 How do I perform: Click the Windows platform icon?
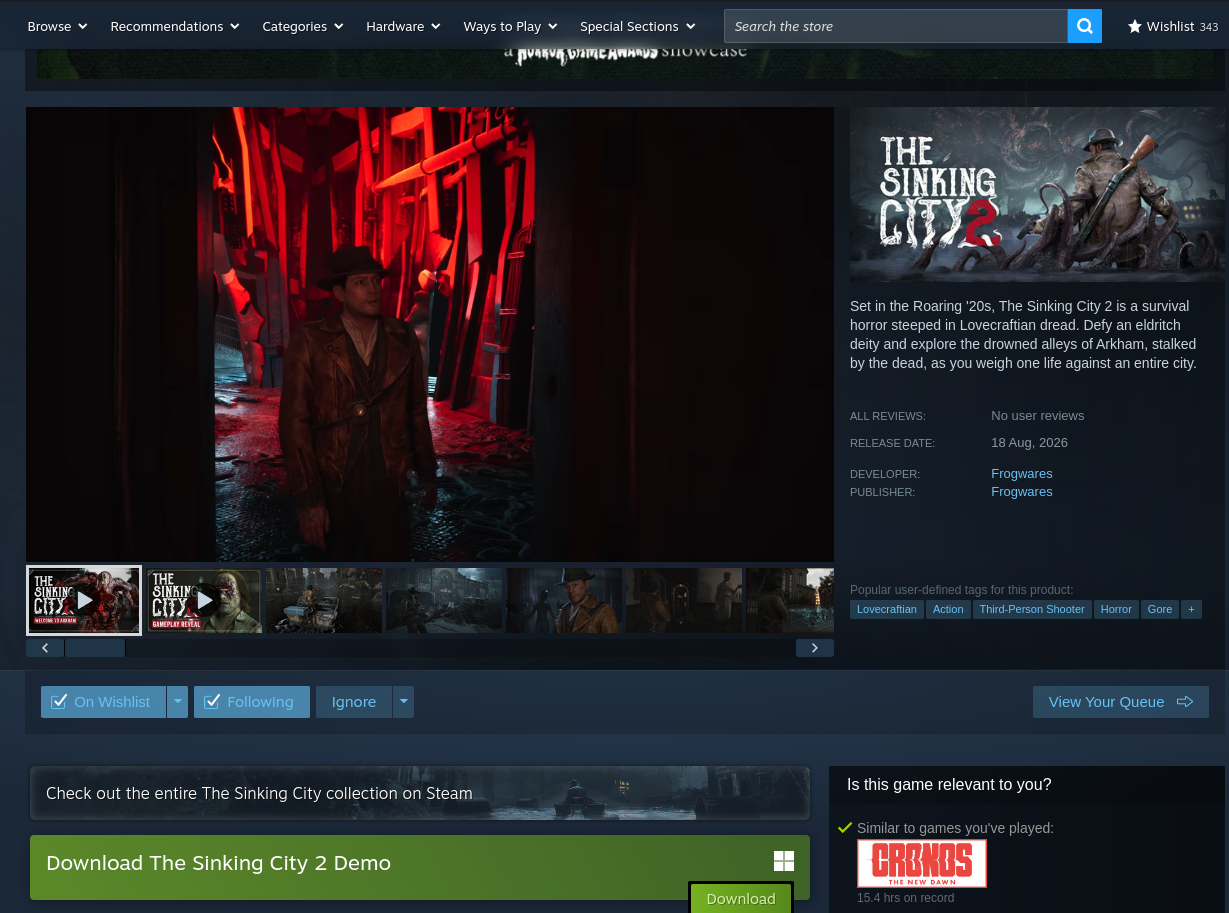pyautogui.click(x=784, y=862)
